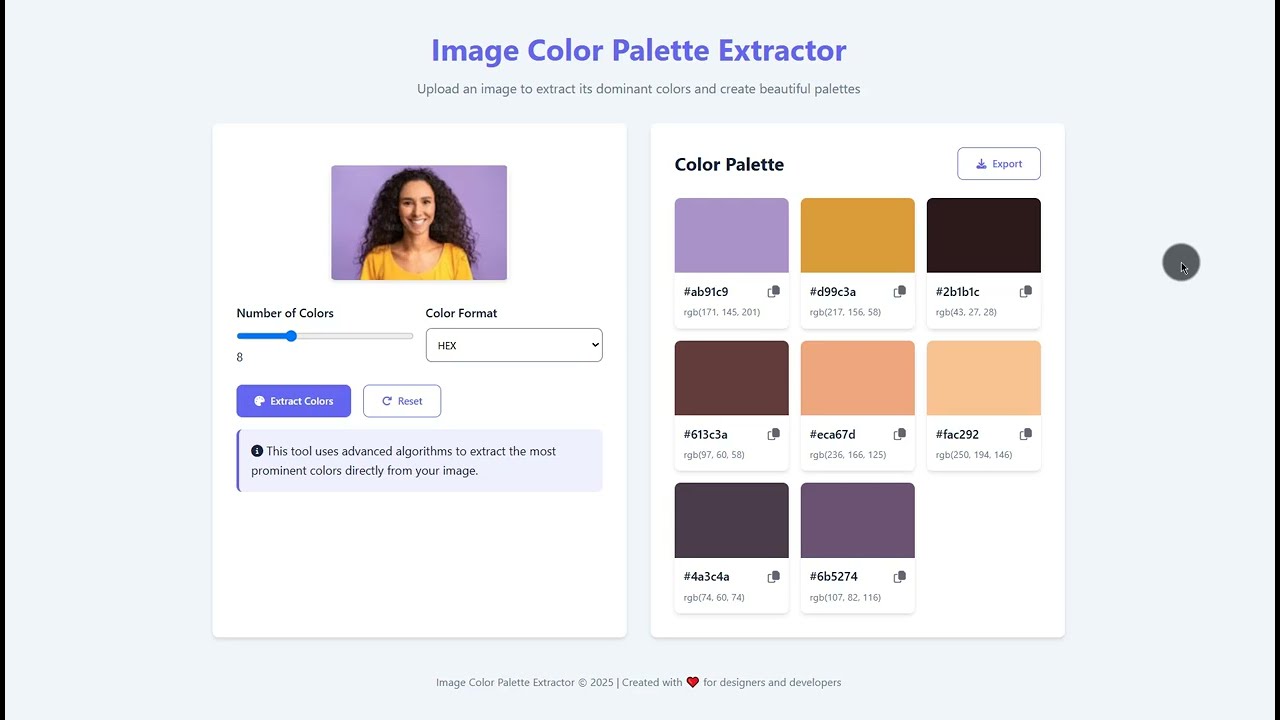Click the footer copyright text
The width and height of the screenshot is (1280, 720).
tap(638, 683)
